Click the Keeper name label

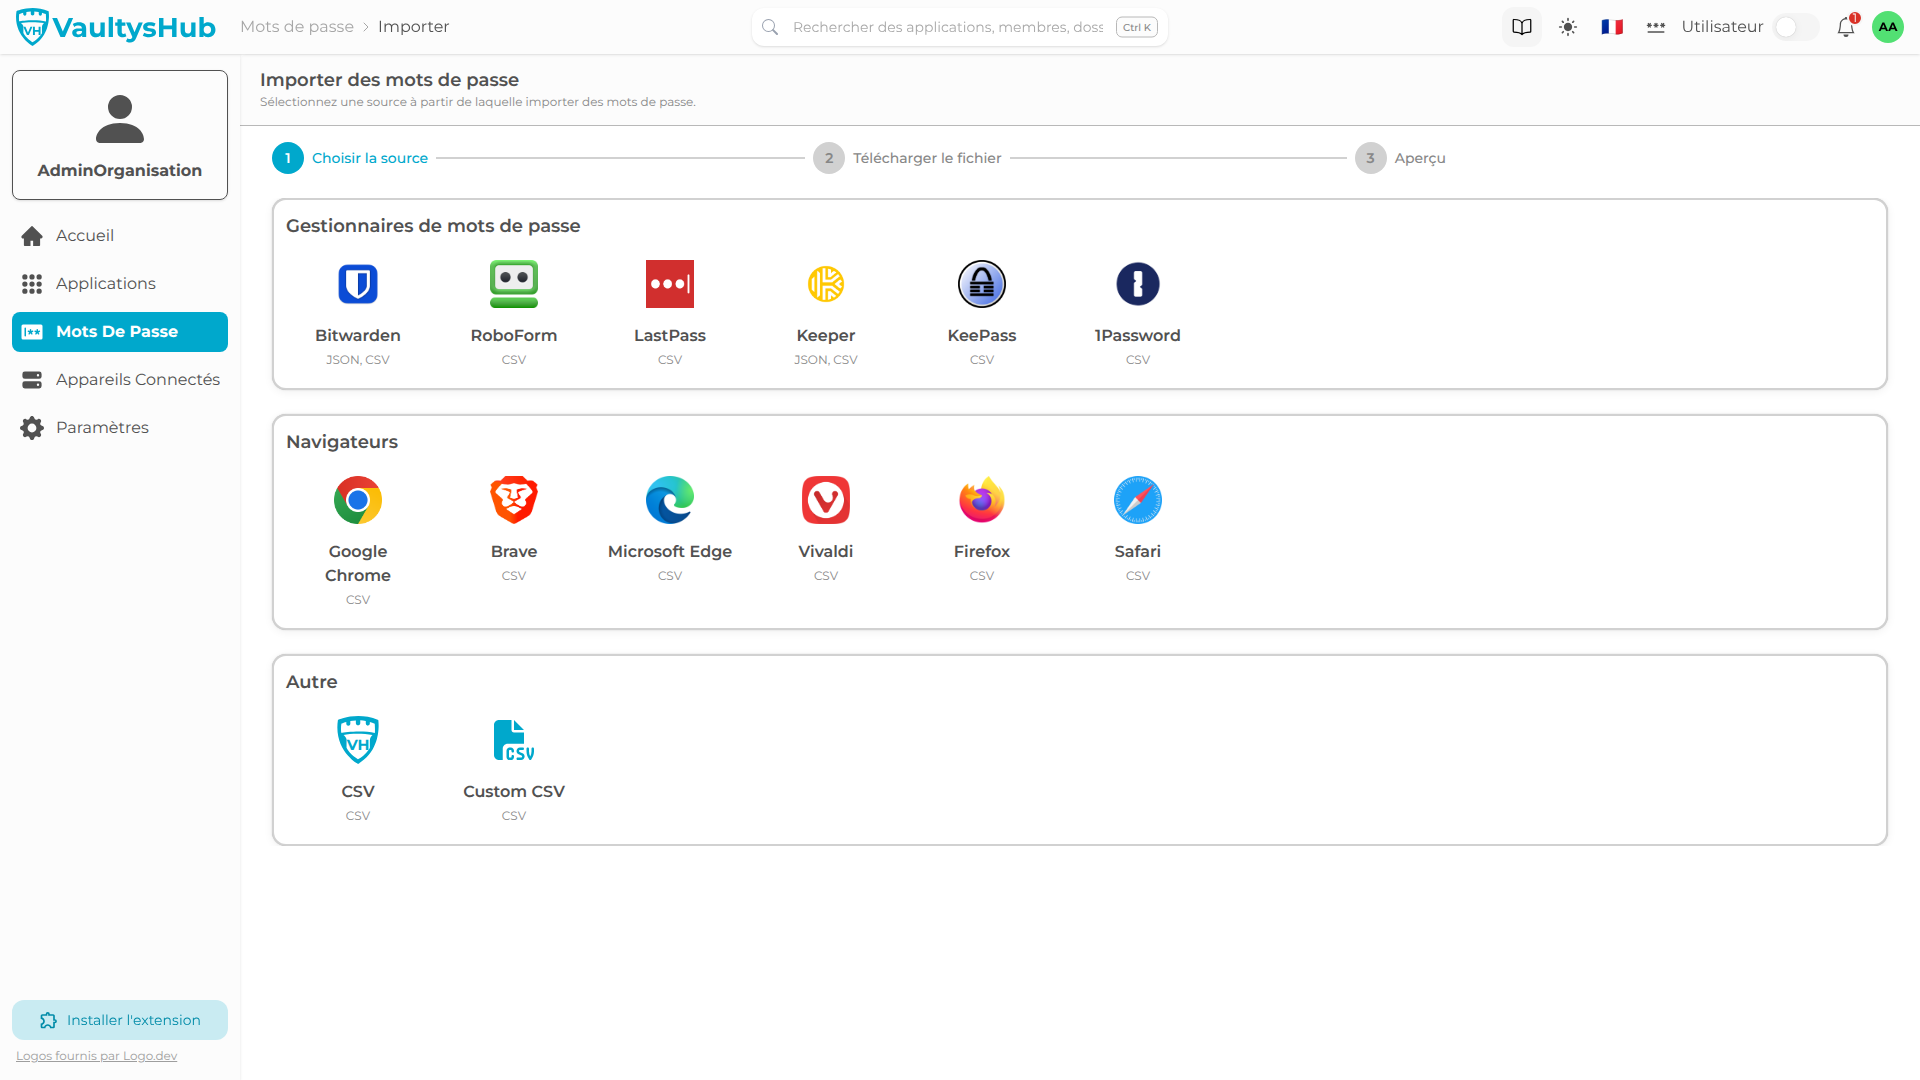click(x=826, y=336)
